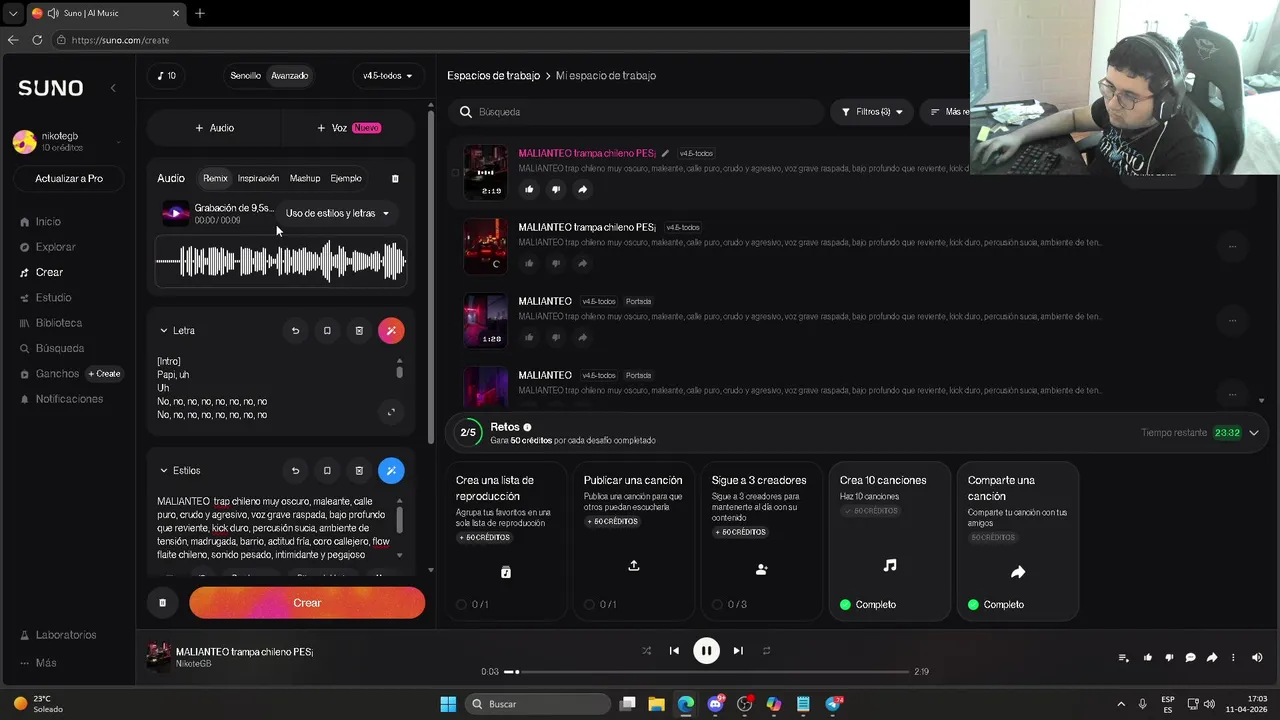Open the Sigue a 3 creadores challenge card
The width and height of the screenshot is (1280, 720).
click(x=761, y=541)
